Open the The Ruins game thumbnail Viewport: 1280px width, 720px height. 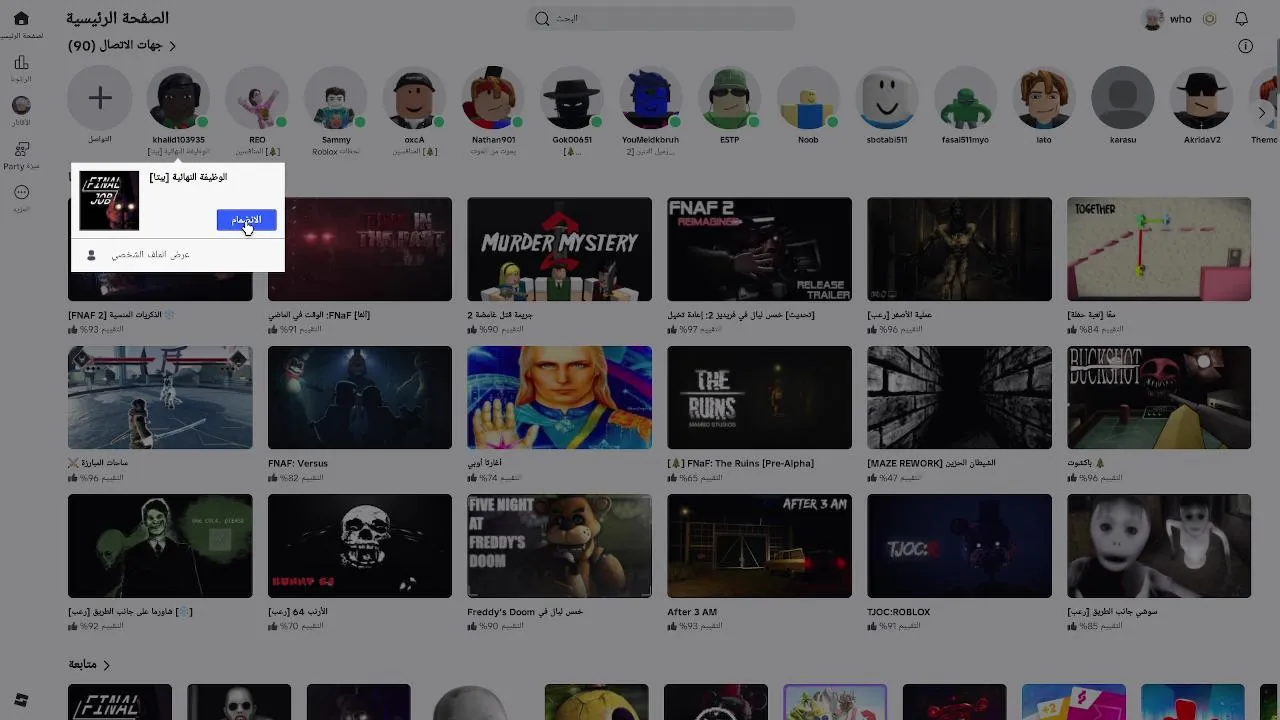point(759,398)
